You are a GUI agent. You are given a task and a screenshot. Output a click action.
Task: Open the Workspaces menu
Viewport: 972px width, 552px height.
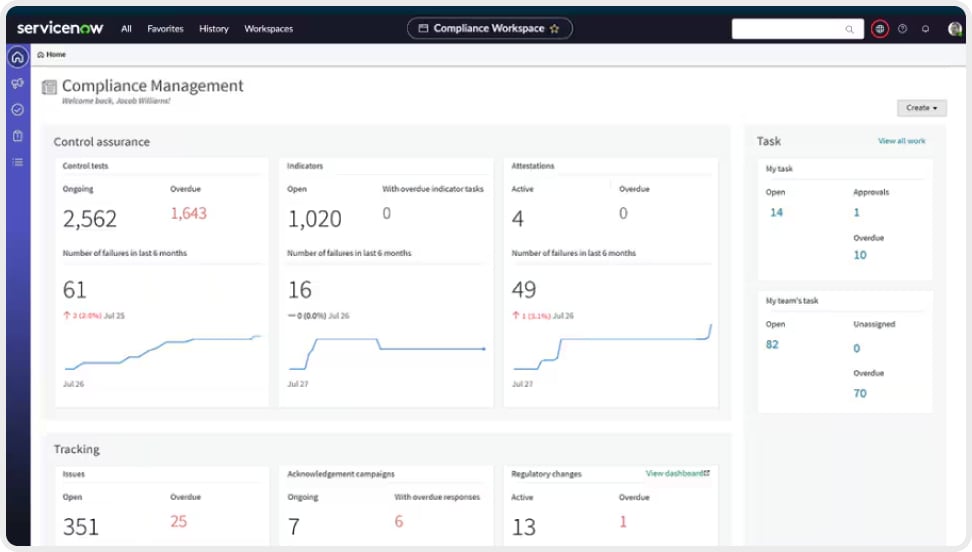(x=268, y=29)
